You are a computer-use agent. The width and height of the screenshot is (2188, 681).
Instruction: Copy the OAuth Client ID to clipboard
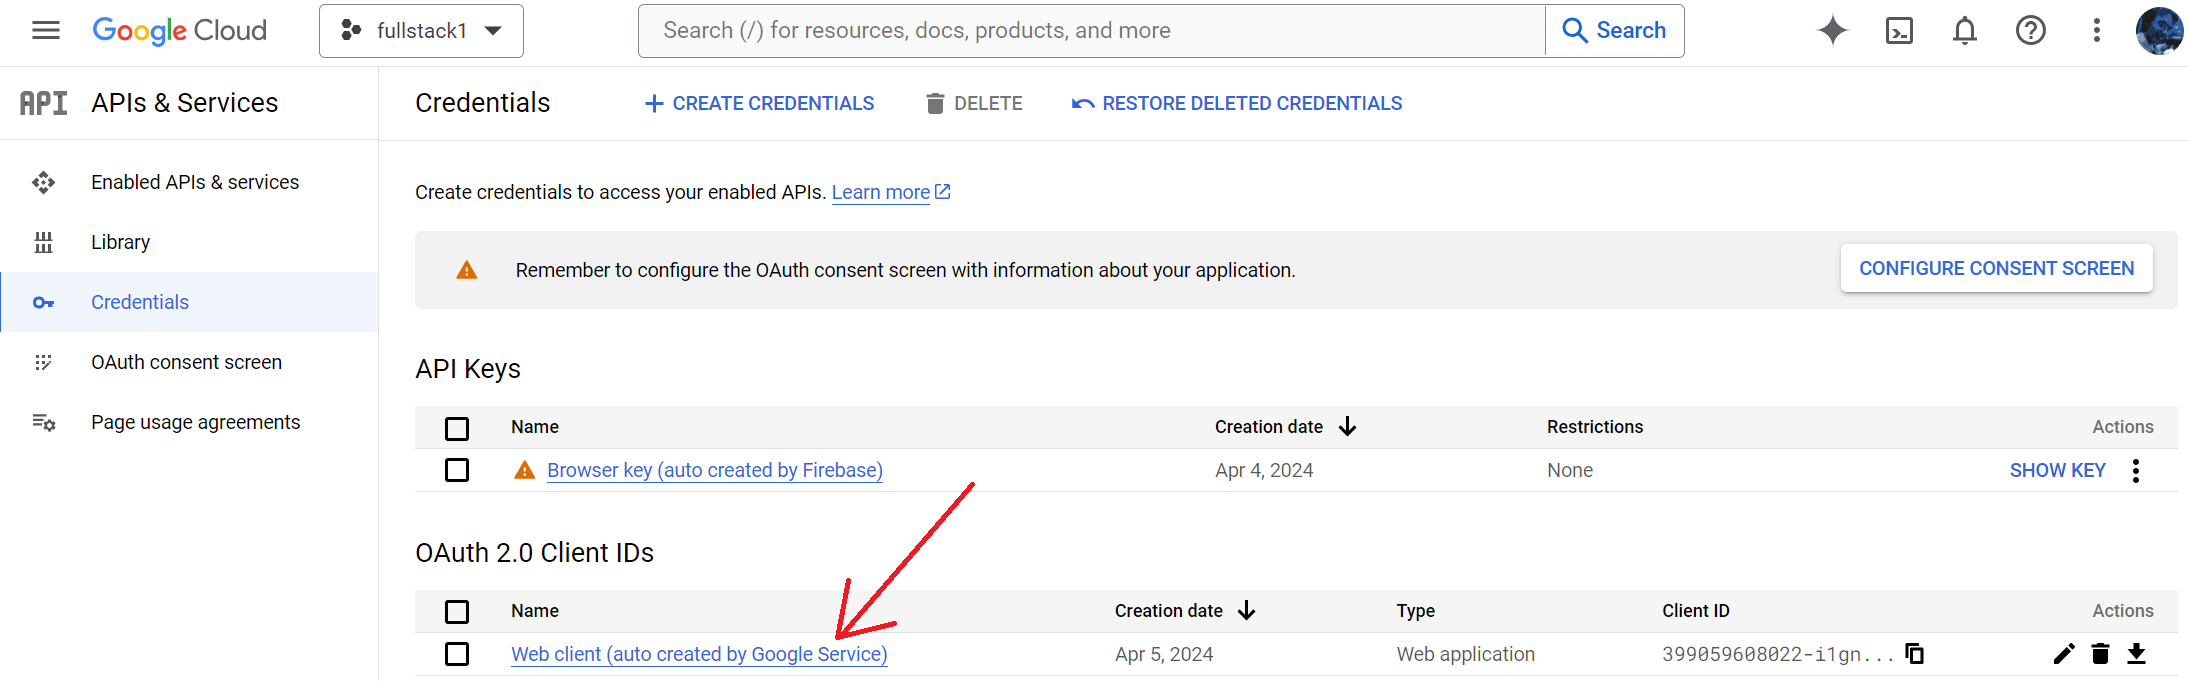(1915, 654)
